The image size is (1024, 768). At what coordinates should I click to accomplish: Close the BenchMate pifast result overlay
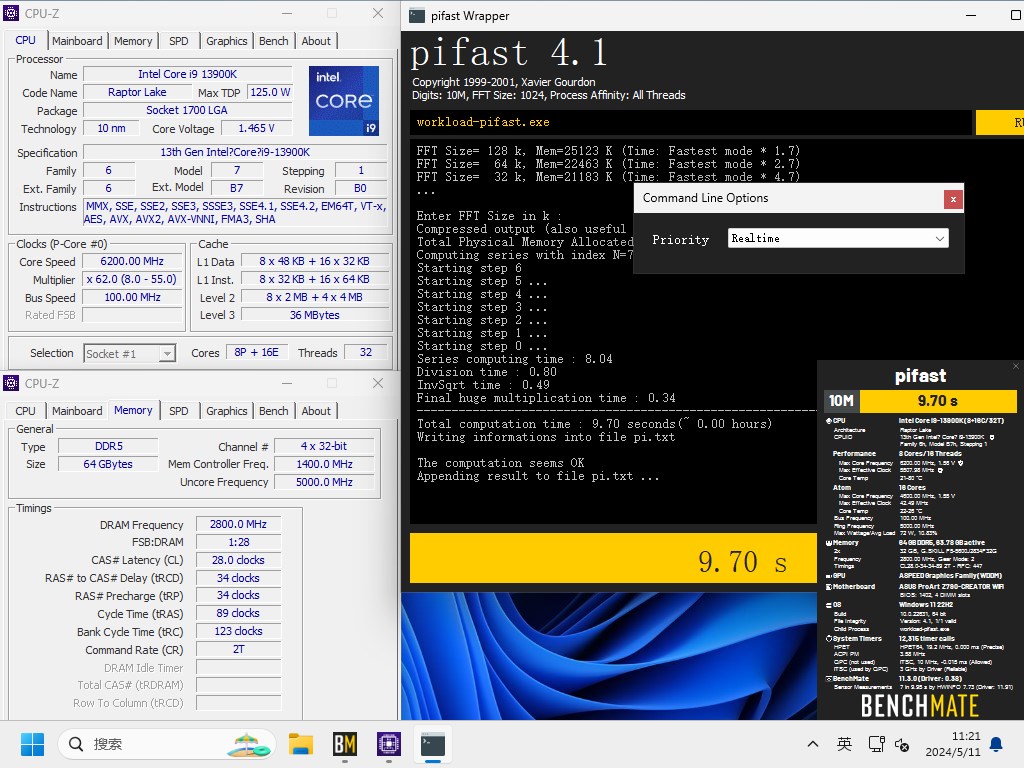click(x=1016, y=366)
